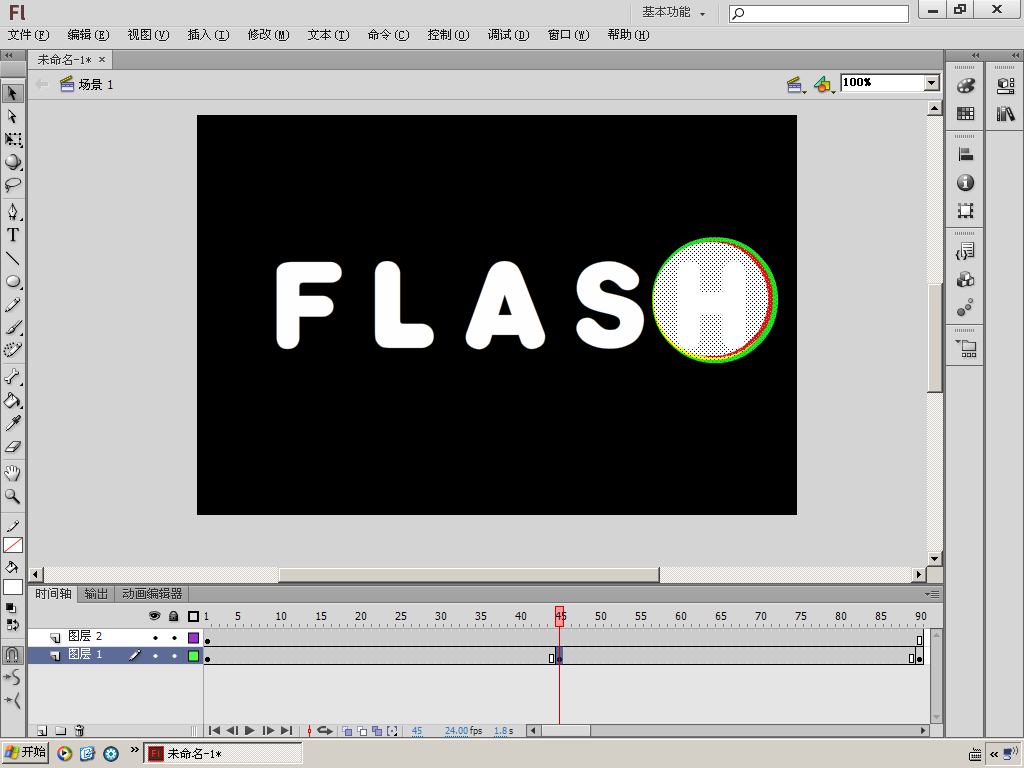1024x768 pixels.
Task: Open the Transform panel icon
Action: pos(965,211)
